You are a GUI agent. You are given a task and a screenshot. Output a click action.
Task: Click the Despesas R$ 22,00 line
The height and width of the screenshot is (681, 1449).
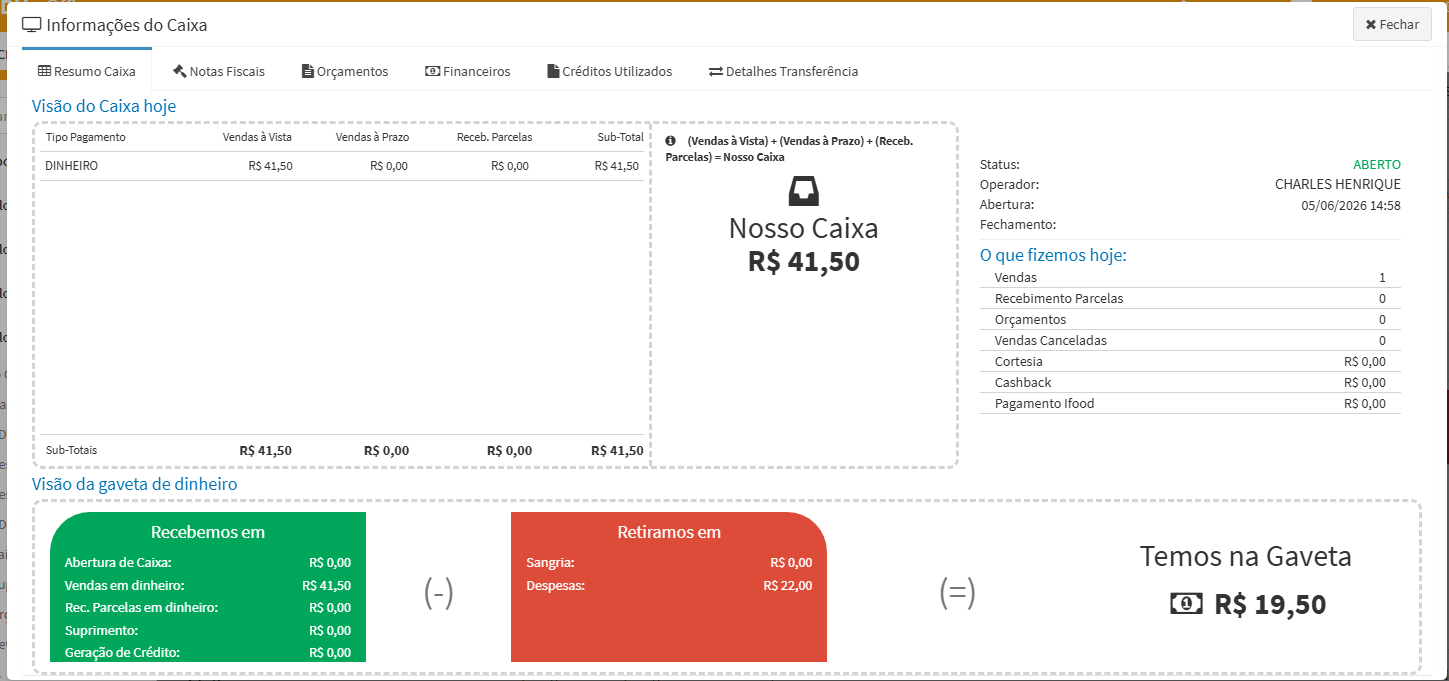(669, 585)
